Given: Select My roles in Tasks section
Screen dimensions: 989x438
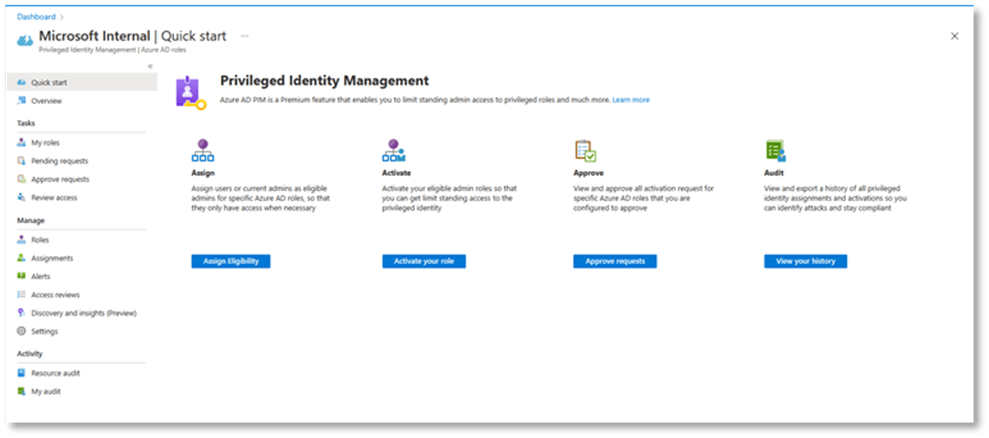Looking at the screenshot, I should 46,143.
